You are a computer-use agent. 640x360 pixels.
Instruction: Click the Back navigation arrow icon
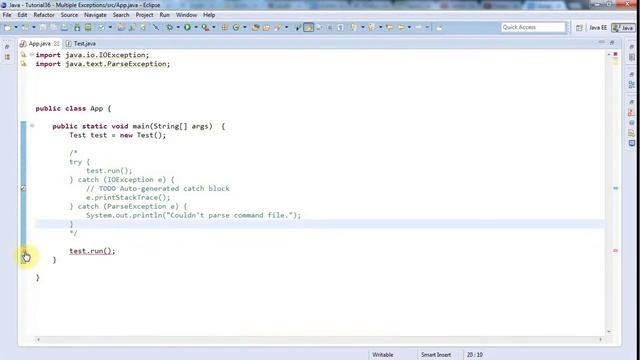pyautogui.click(x=401, y=27)
